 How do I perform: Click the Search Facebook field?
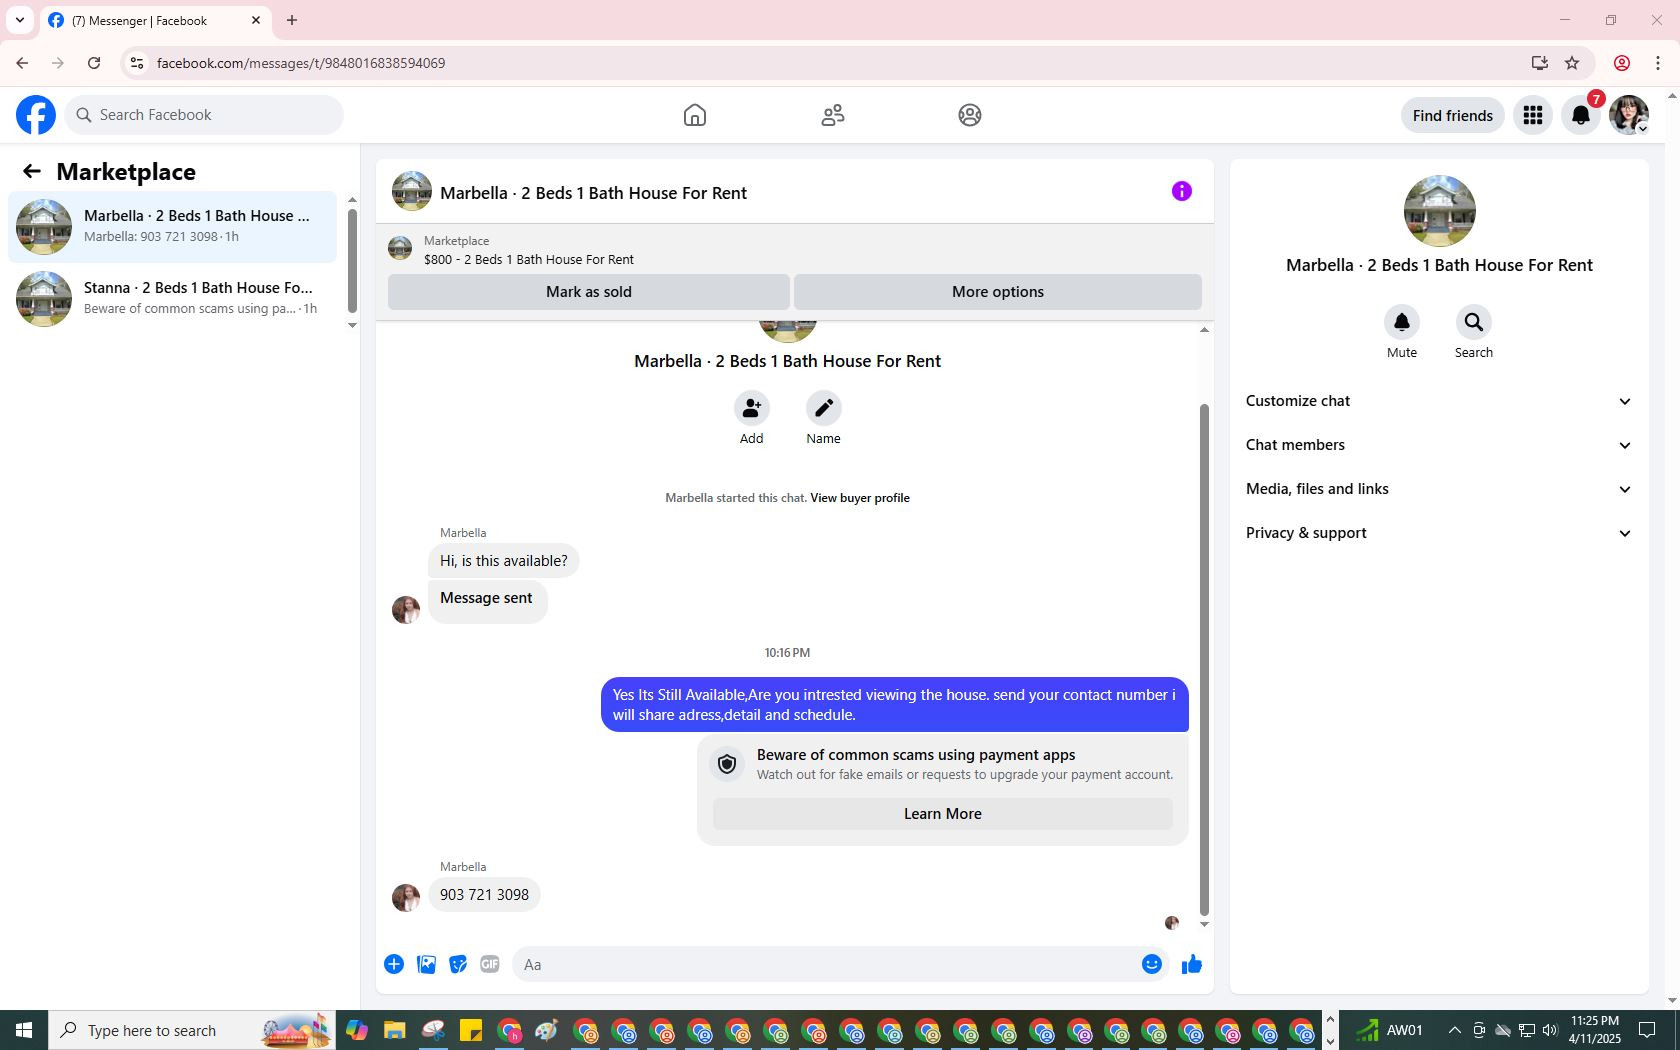click(x=205, y=115)
